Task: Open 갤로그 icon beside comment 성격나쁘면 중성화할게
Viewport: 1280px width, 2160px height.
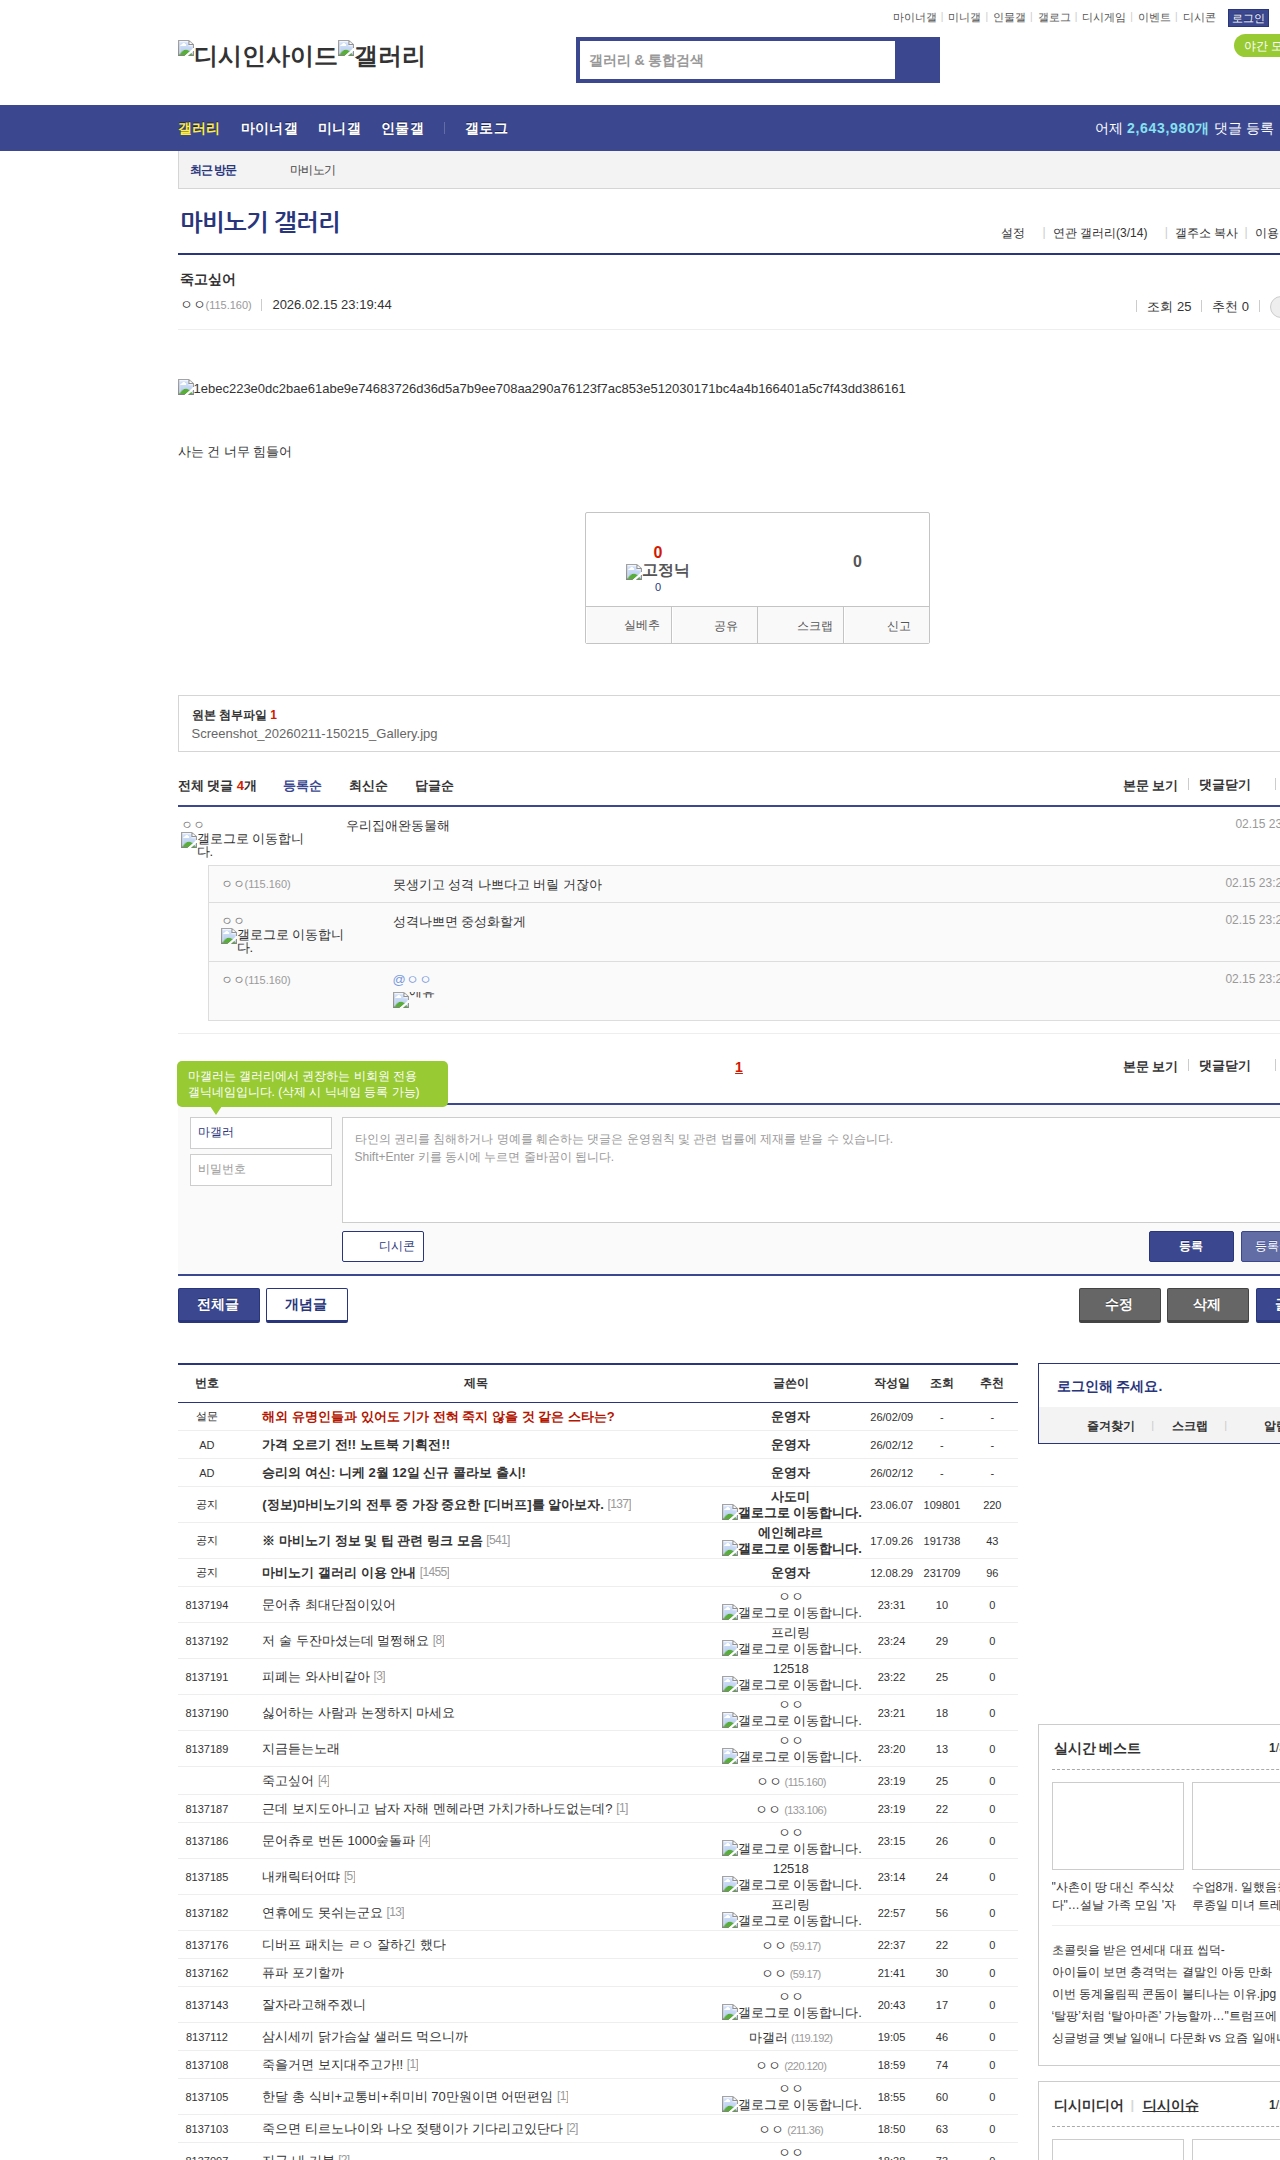Action: (282, 940)
